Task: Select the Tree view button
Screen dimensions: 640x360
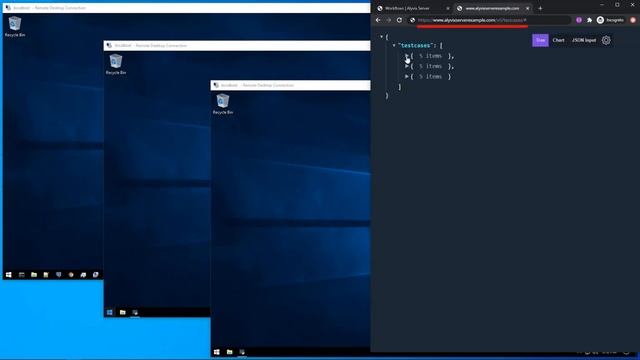Action: pyautogui.click(x=540, y=40)
